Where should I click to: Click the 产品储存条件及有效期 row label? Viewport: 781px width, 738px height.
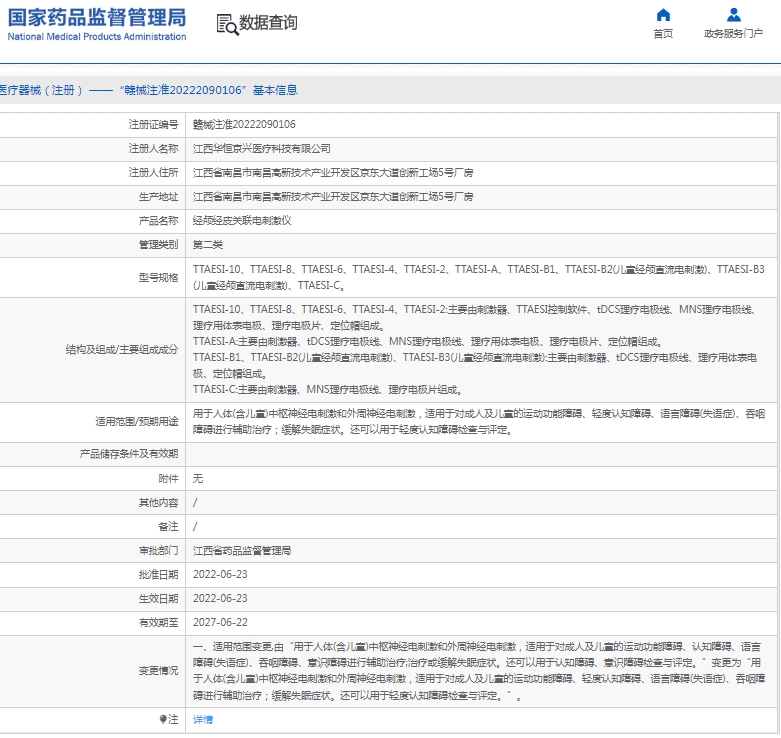129,454
